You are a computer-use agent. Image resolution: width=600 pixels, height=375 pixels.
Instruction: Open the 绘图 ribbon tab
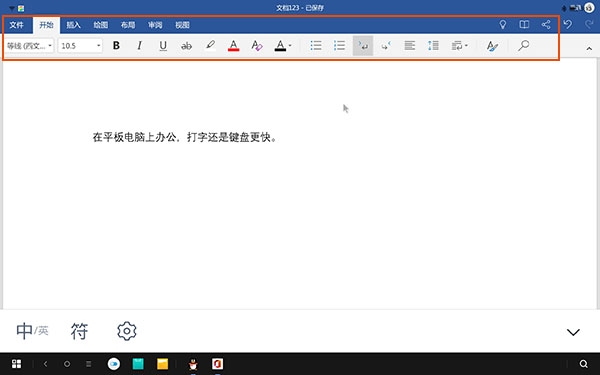[x=101, y=25]
